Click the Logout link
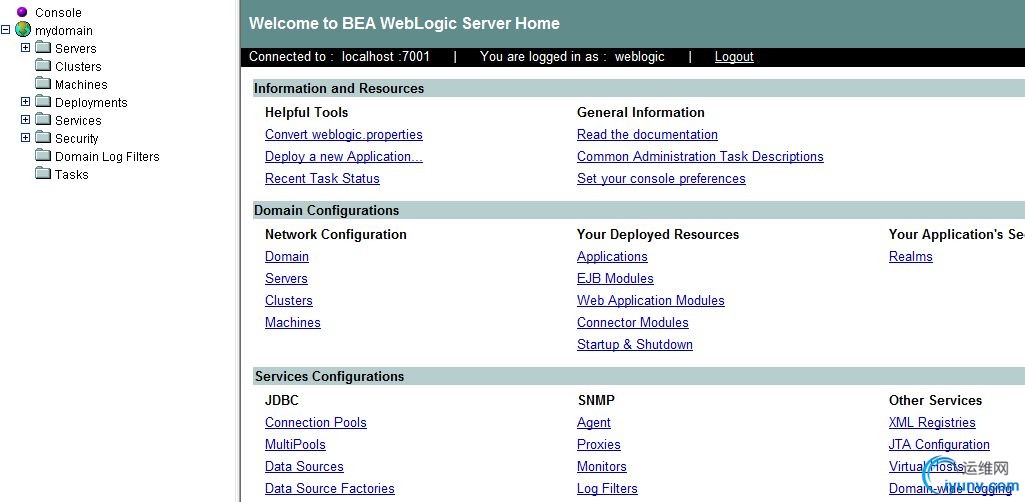Screen dimensions: 1025x502 point(734,57)
